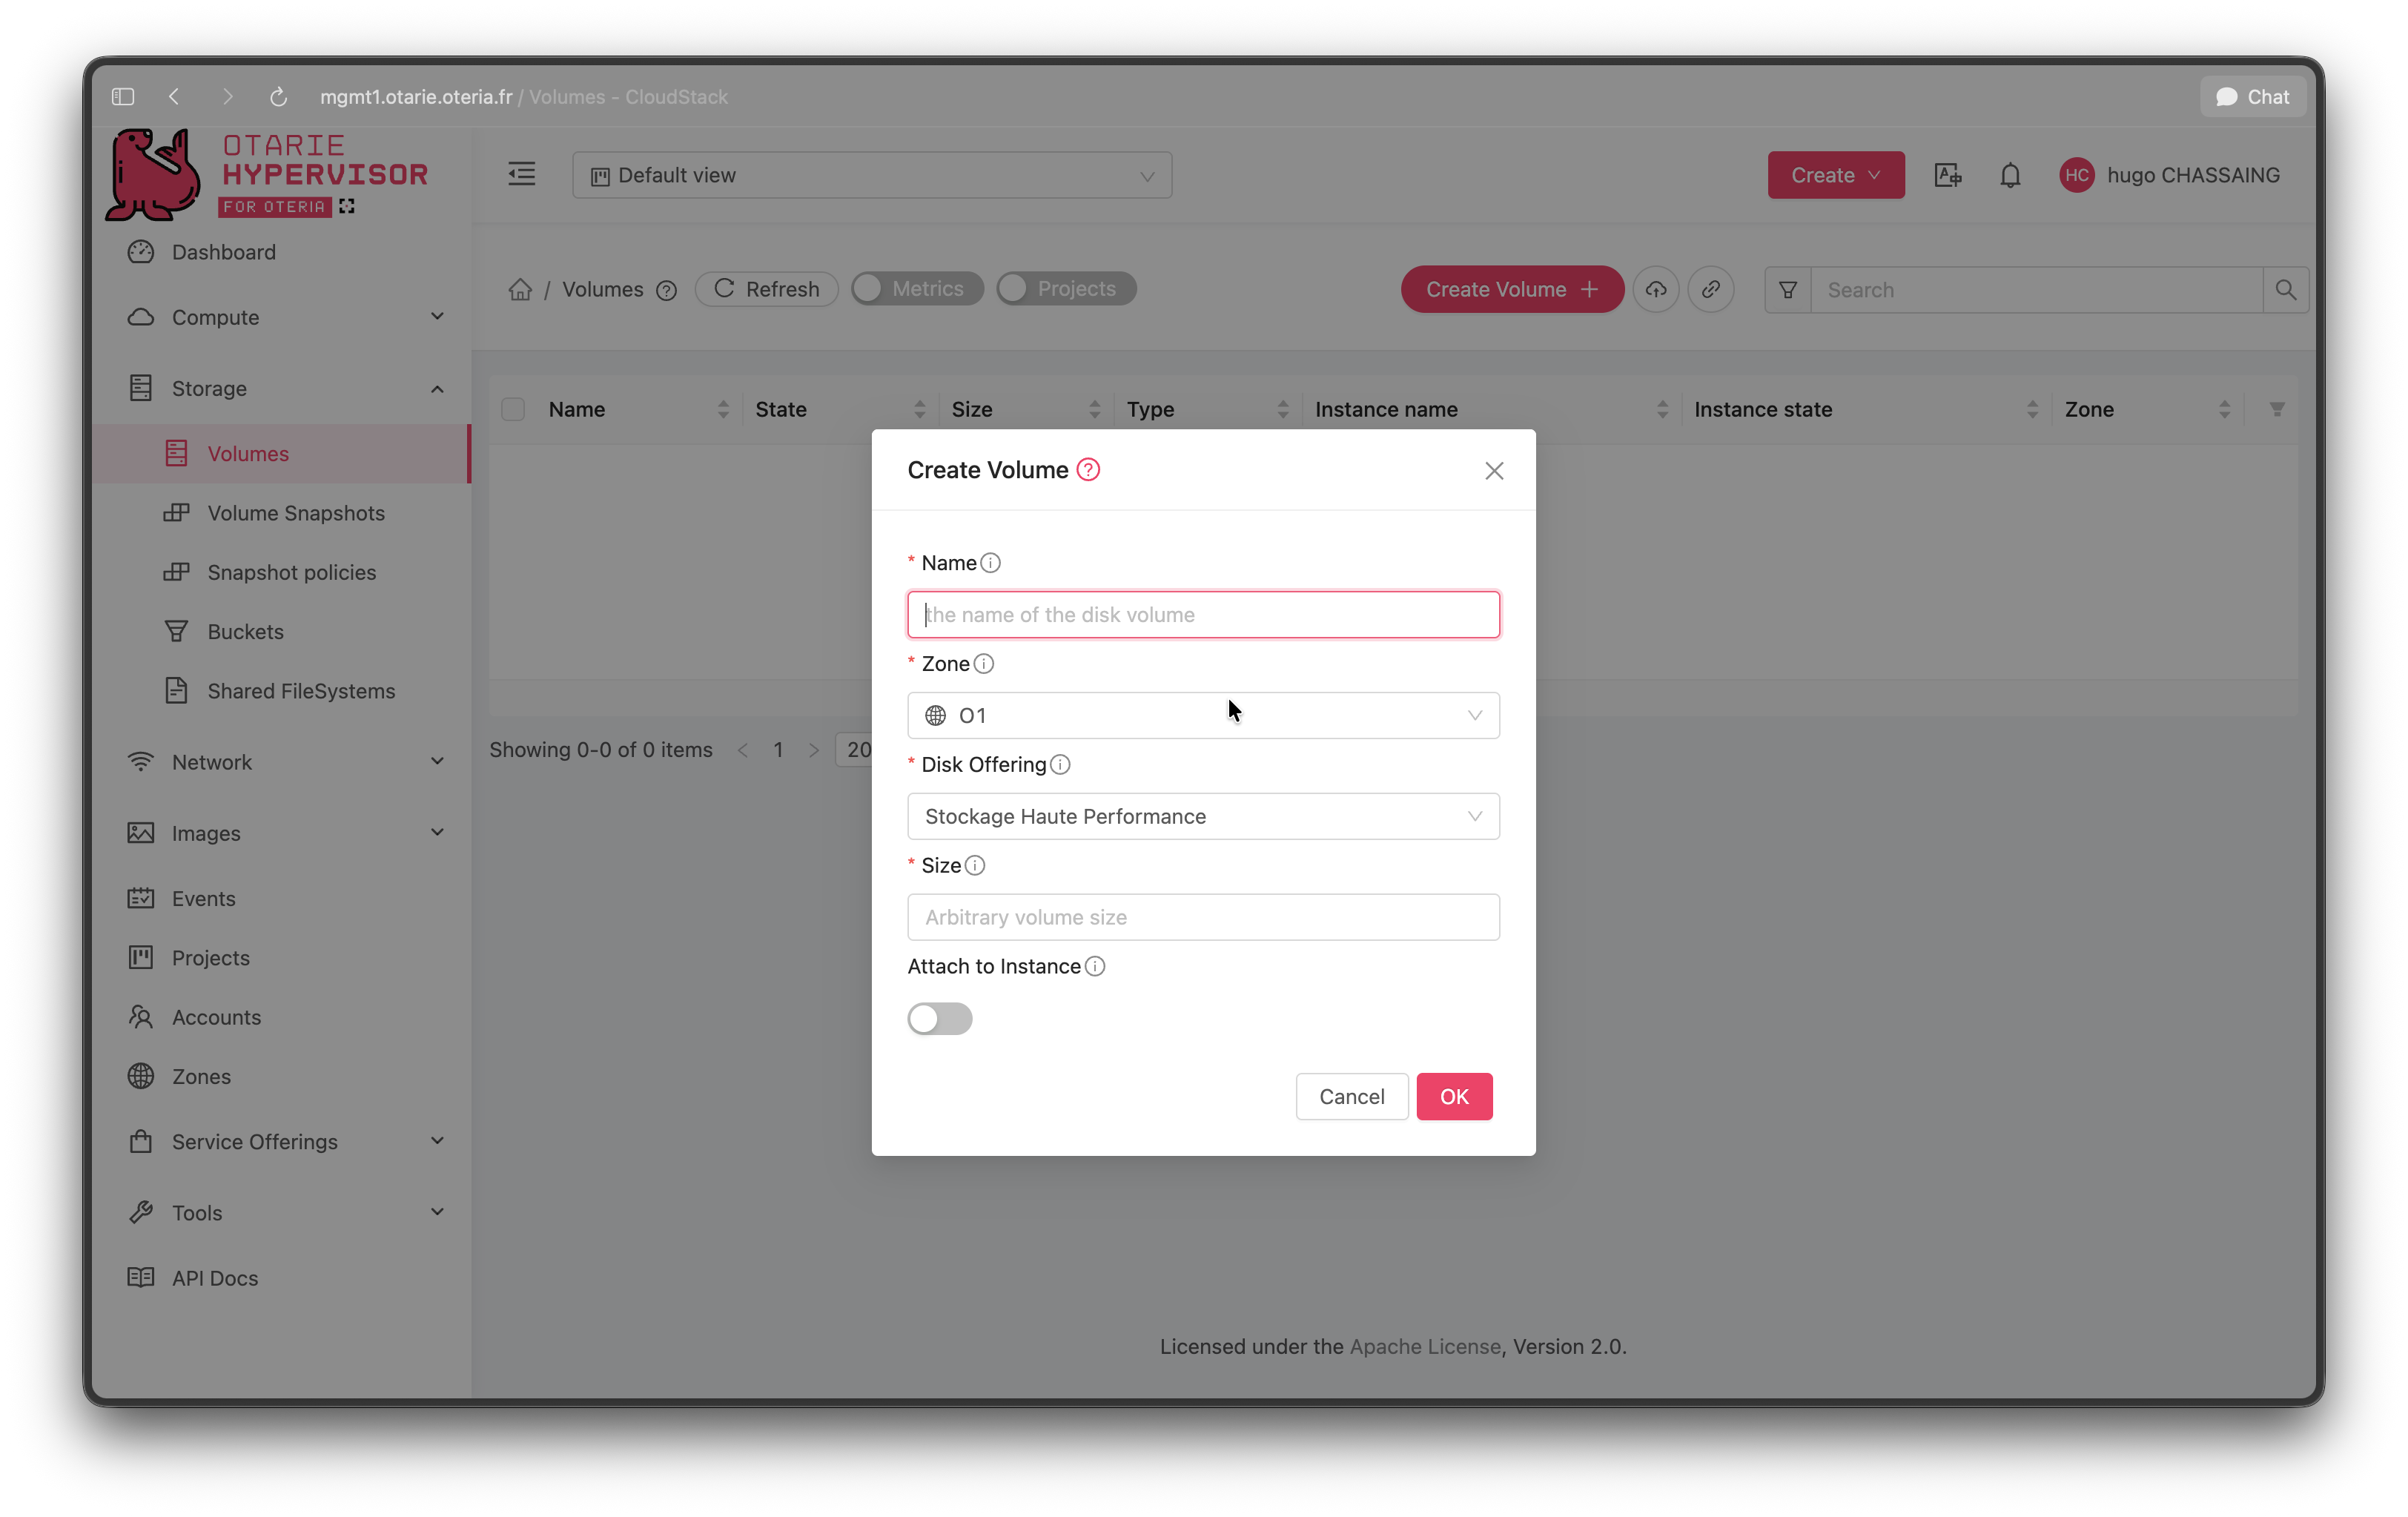The height and width of the screenshot is (1517, 2408).
Task: Click the volume Name input field
Action: pyautogui.click(x=1204, y=615)
